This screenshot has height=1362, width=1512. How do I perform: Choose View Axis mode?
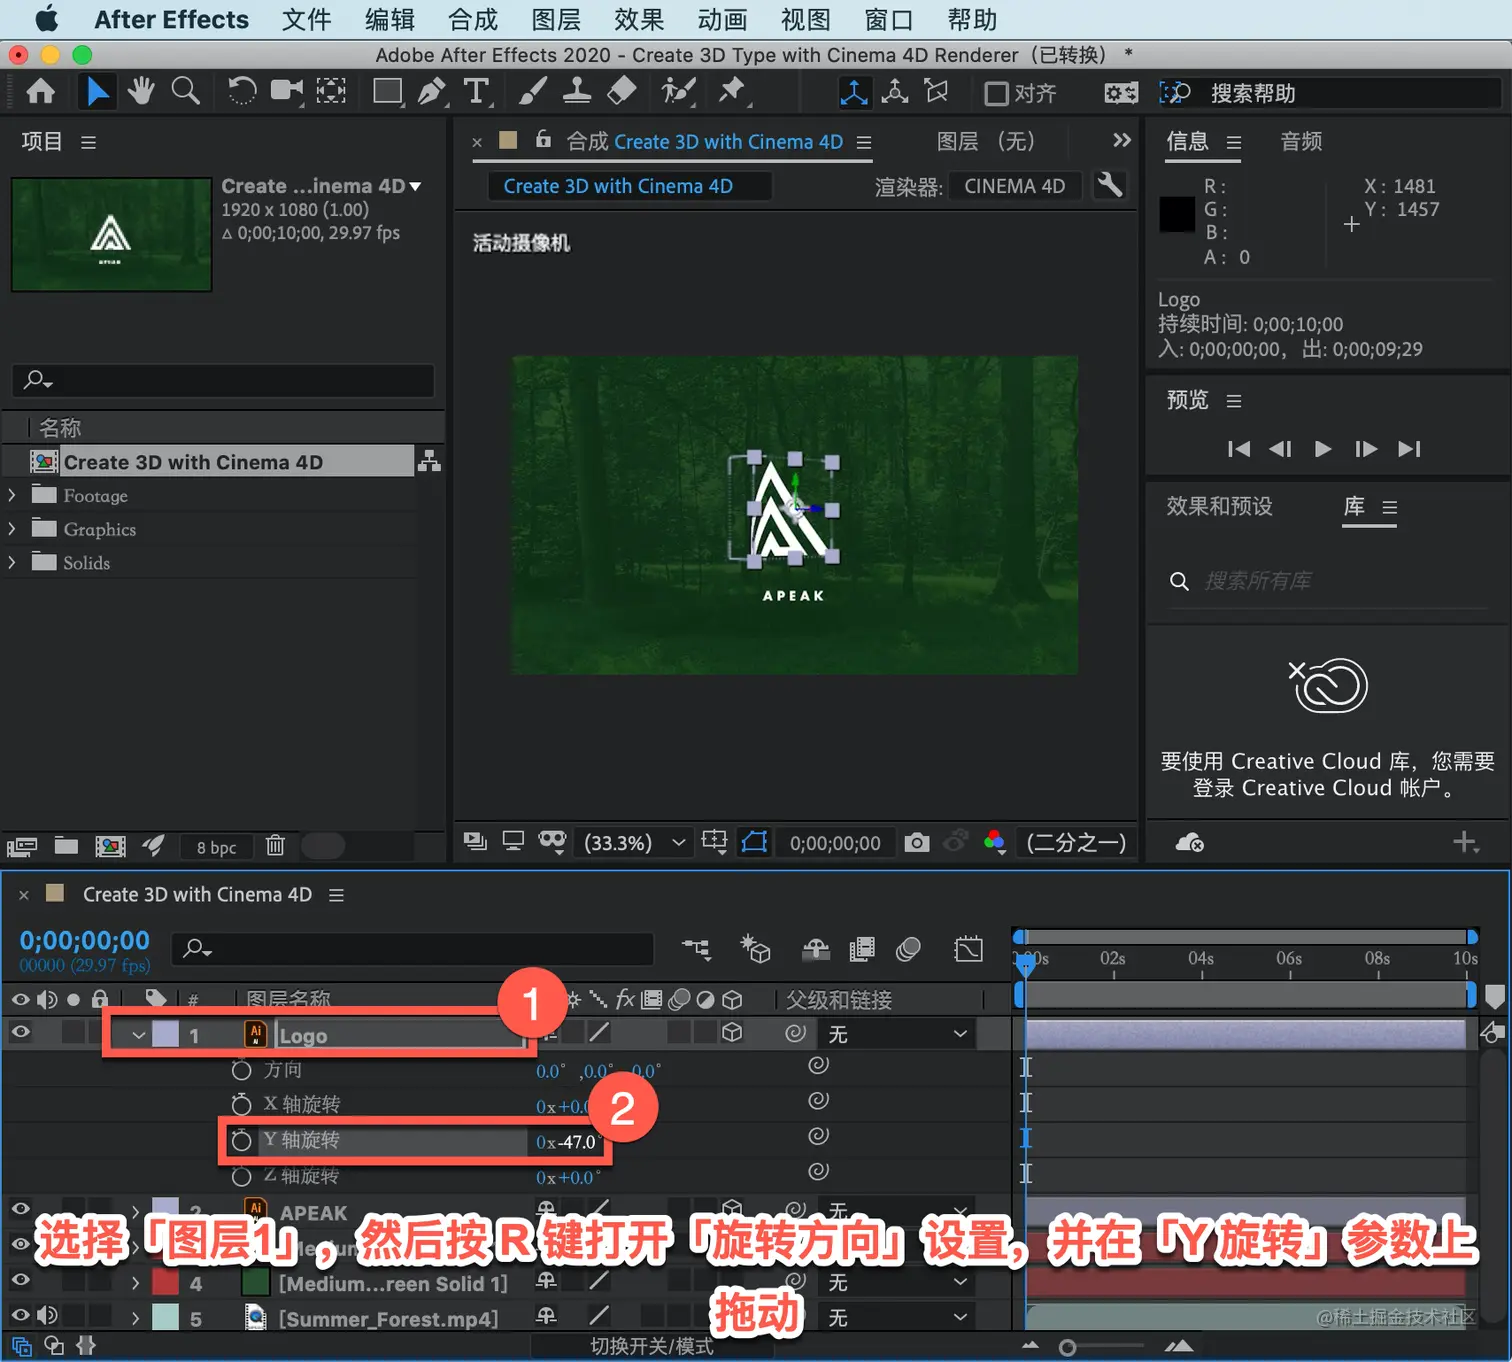pyautogui.click(x=937, y=93)
